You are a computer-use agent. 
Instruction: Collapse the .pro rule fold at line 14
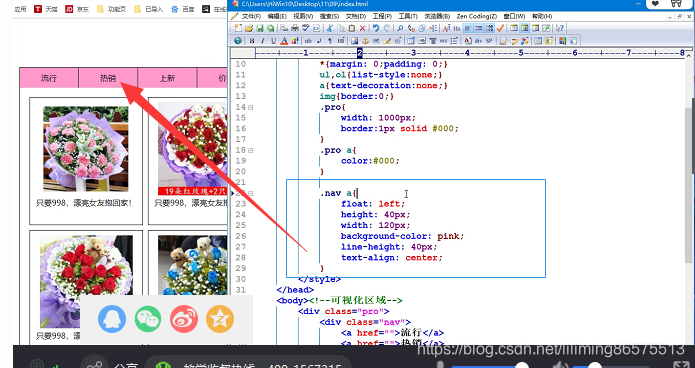pos(251,107)
